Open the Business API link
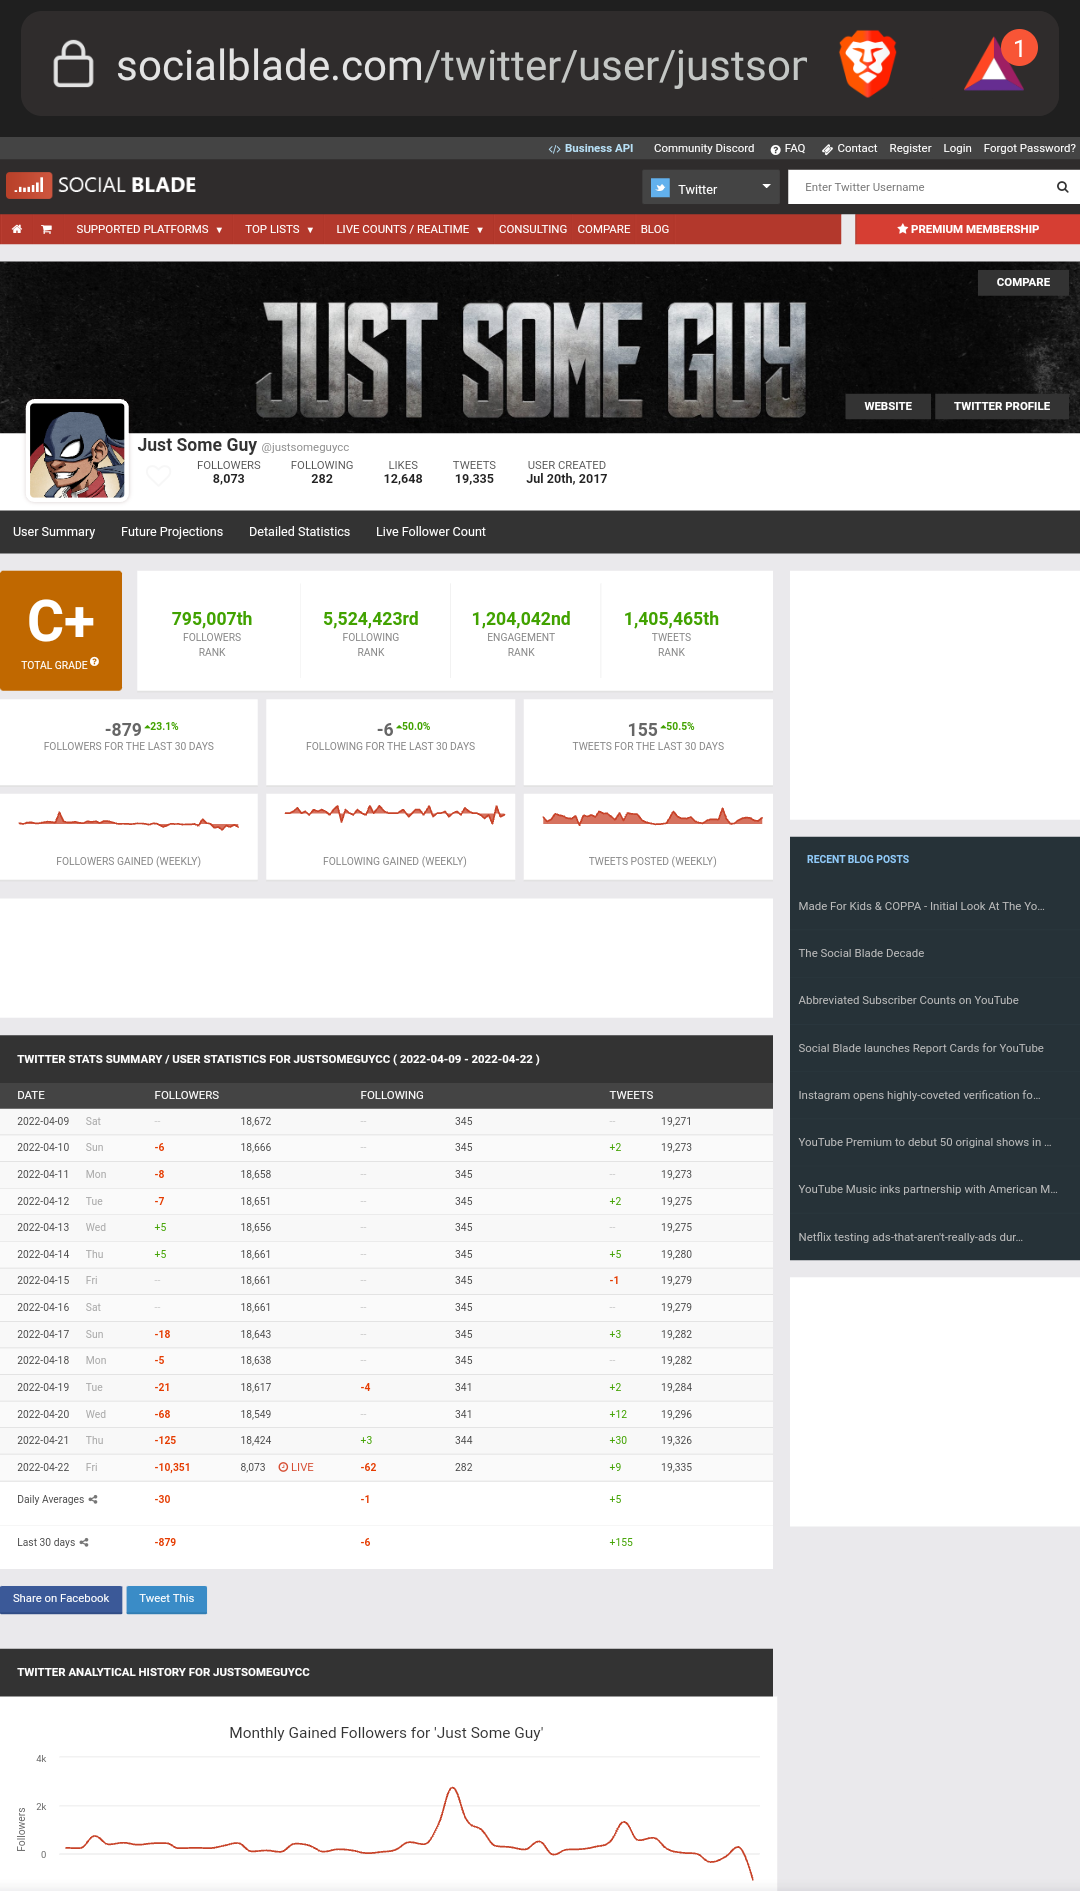This screenshot has width=1080, height=1891. click(x=591, y=148)
